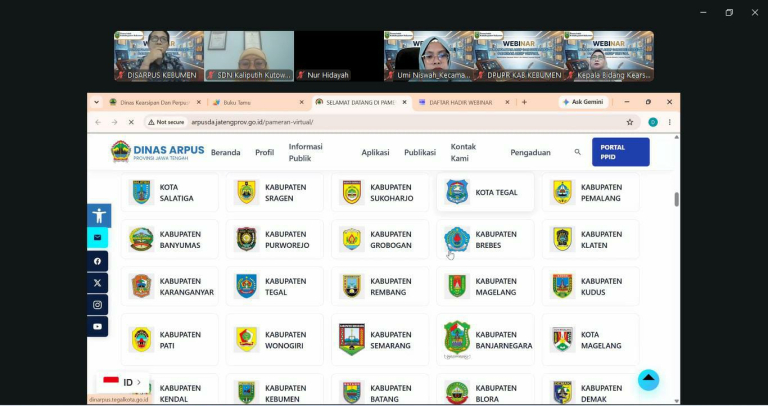
Task: Select the Nur Hidayah participant tile
Action: tap(338, 56)
